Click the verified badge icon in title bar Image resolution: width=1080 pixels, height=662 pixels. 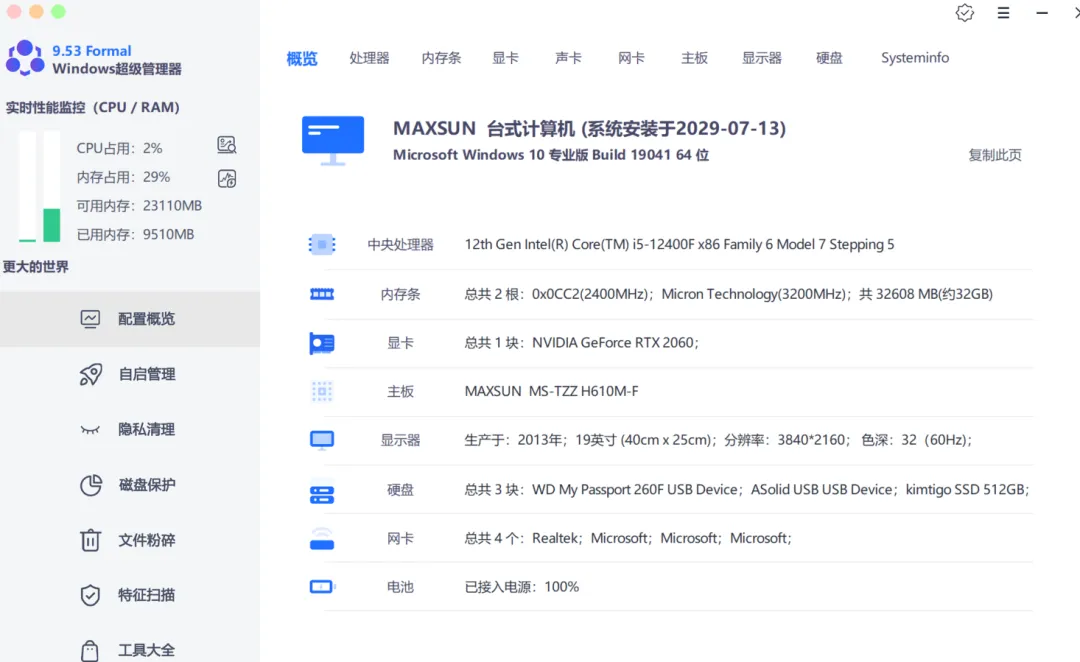[x=965, y=12]
